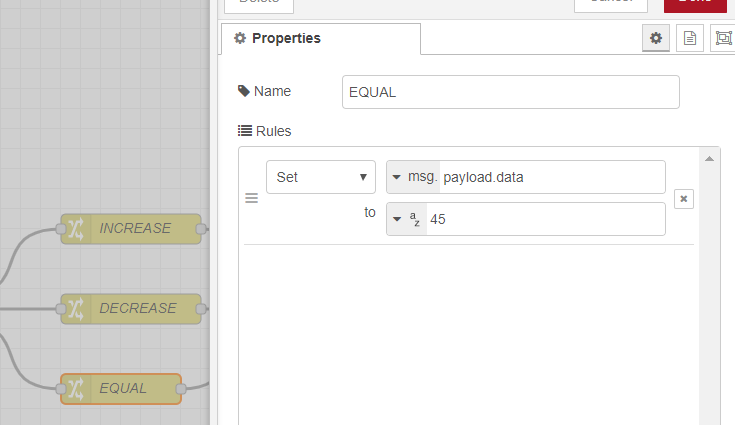Open the node appearance icon

pyautogui.click(x=722, y=38)
